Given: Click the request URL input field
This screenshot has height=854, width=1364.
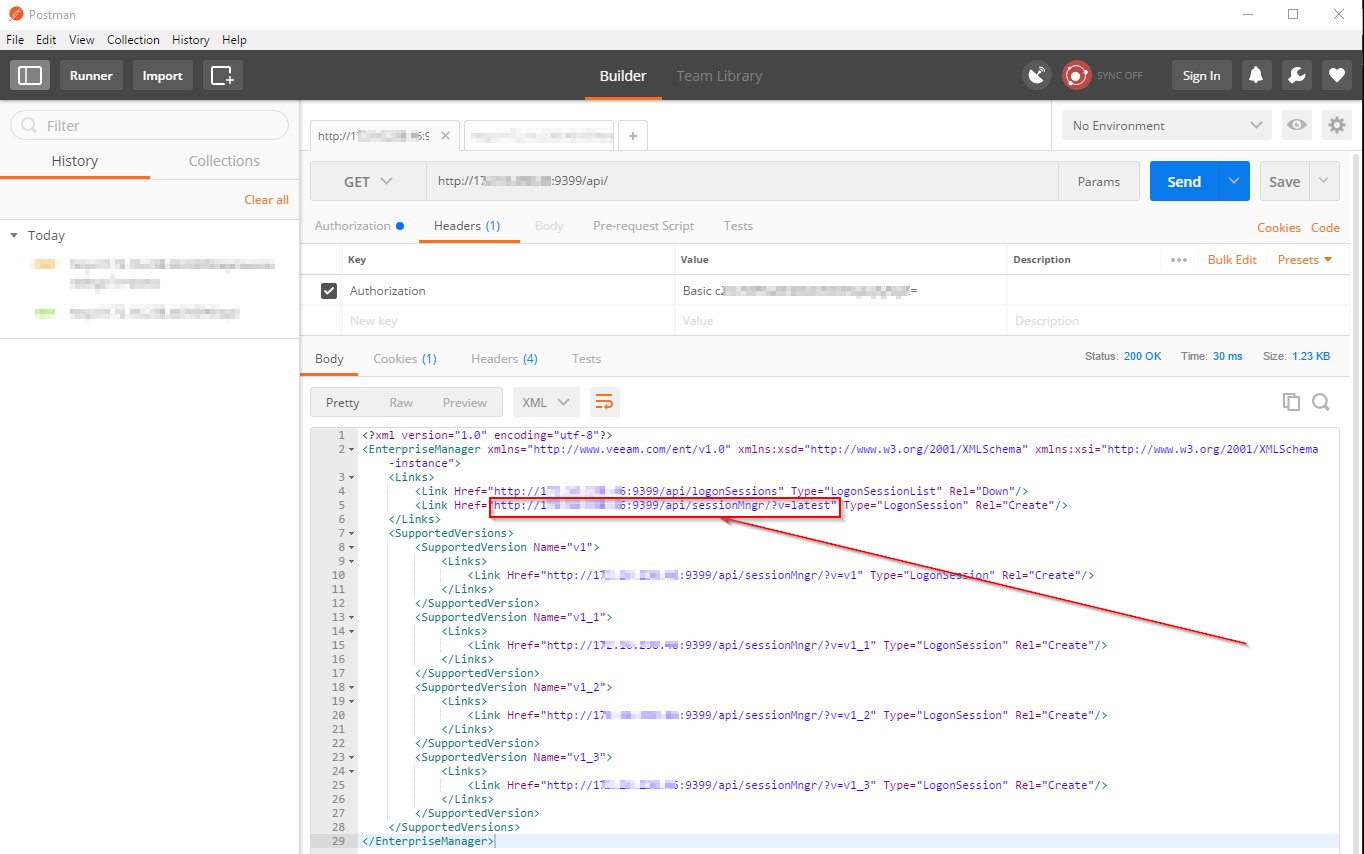Looking at the screenshot, I should 742,181.
